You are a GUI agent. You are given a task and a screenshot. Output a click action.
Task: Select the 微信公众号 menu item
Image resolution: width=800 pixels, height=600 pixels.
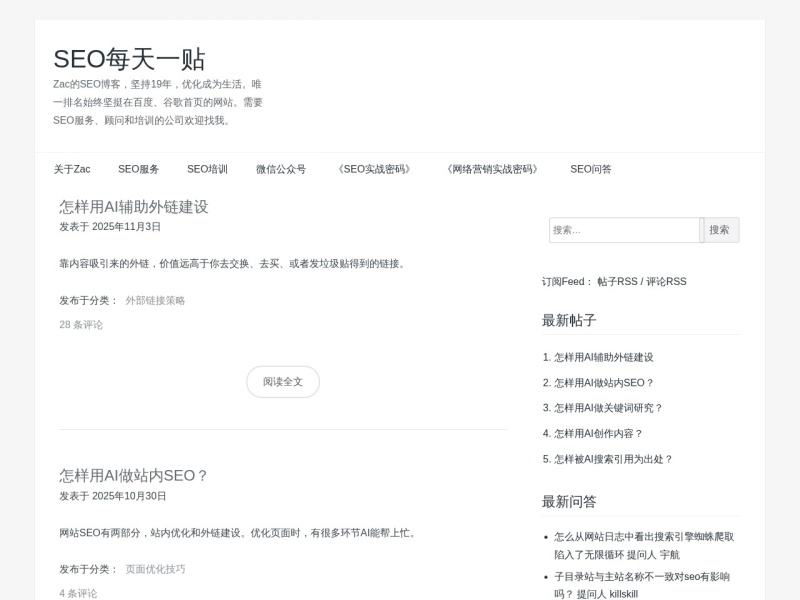[281, 169]
